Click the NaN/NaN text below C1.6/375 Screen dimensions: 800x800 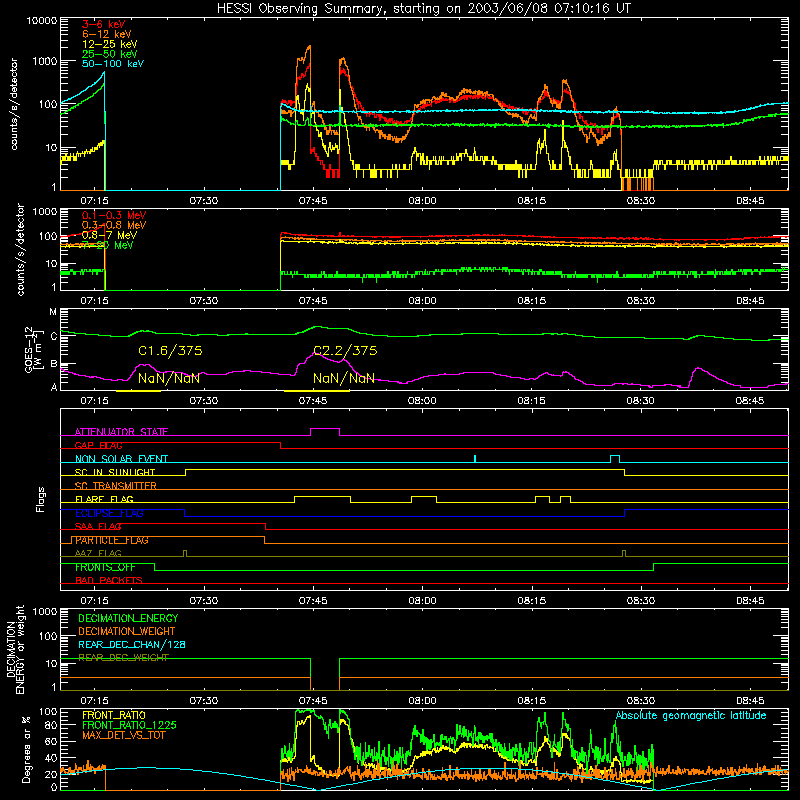point(169,379)
